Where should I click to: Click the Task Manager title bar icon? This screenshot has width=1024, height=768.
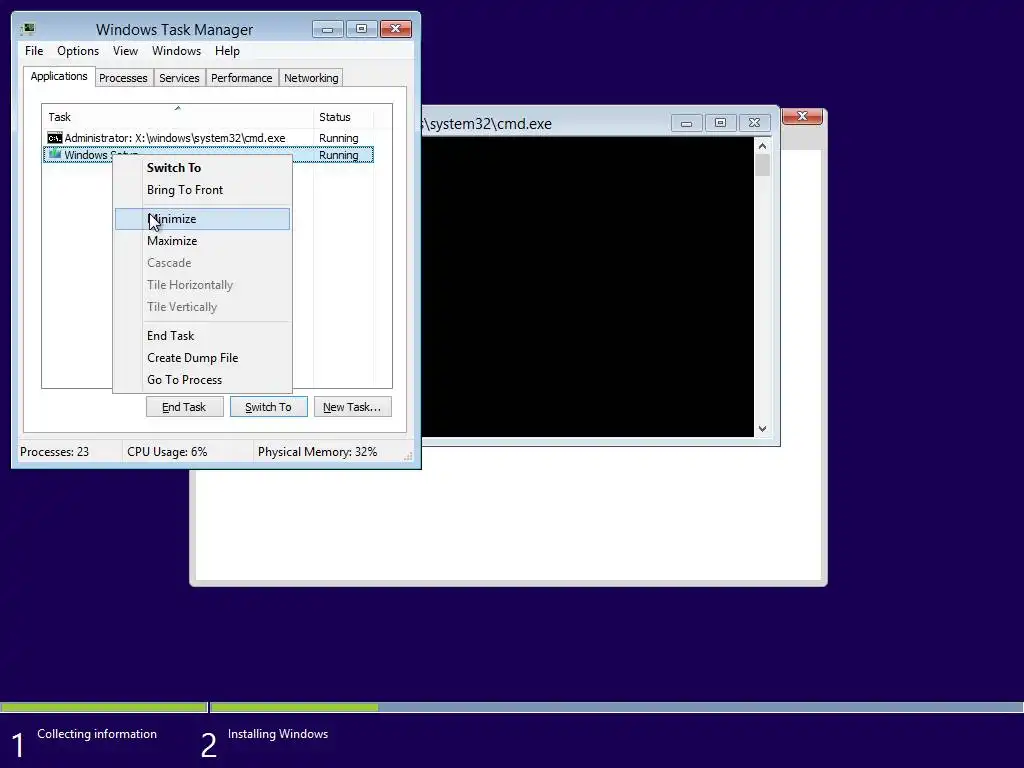pos(27,29)
